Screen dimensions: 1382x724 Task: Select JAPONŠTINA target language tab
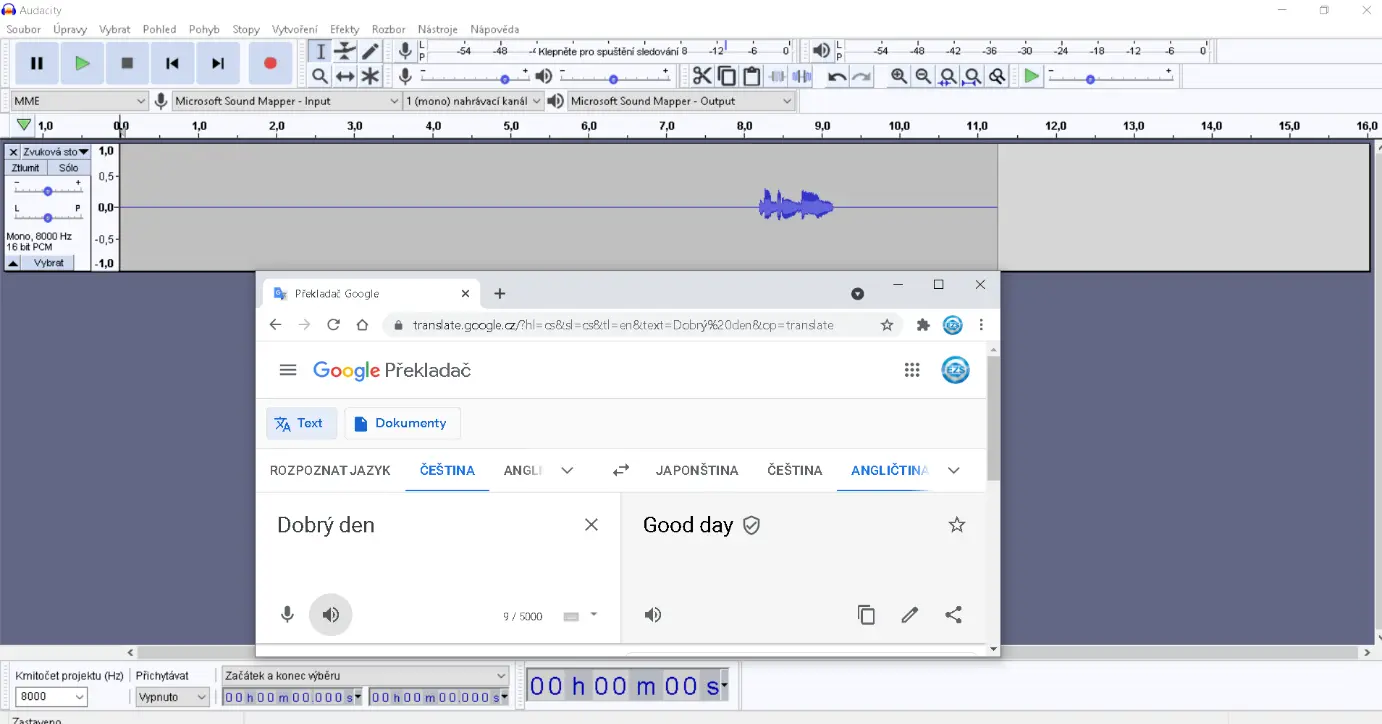coord(697,470)
